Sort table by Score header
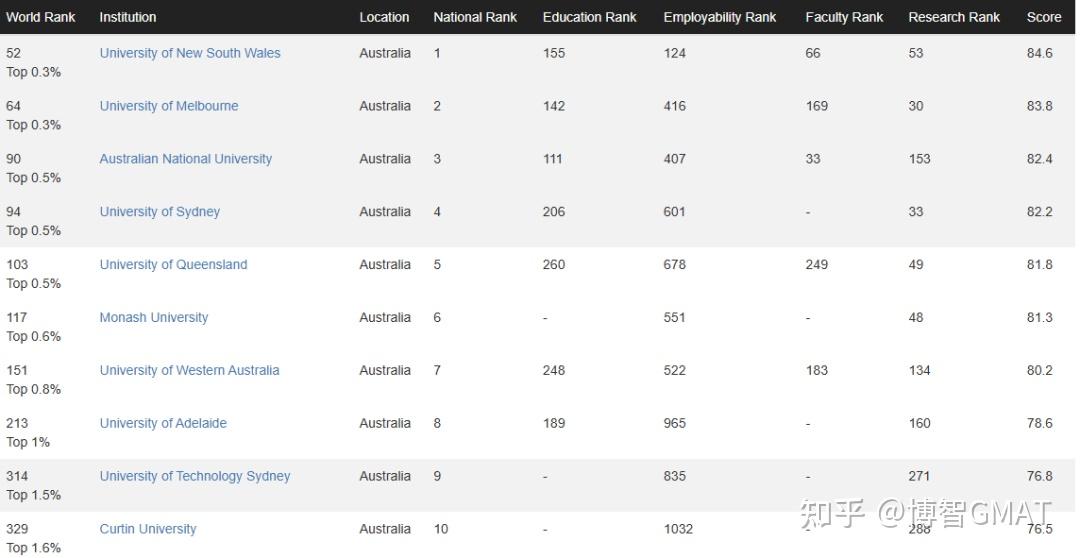This screenshot has height=558, width=1080. click(1044, 17)
